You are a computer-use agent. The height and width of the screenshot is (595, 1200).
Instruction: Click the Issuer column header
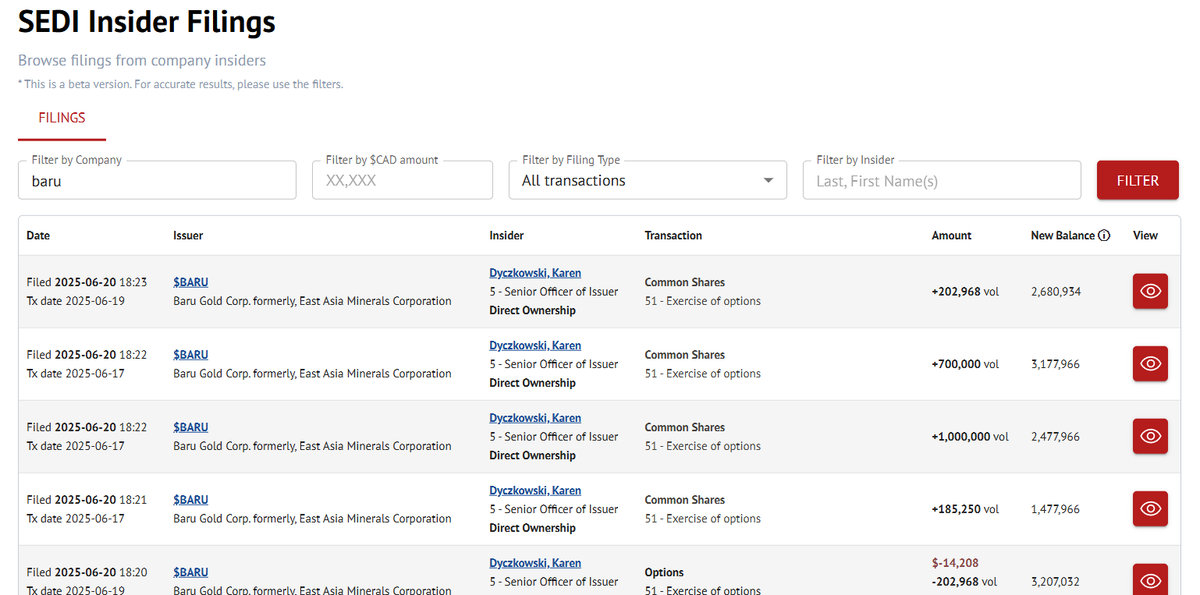188,236
